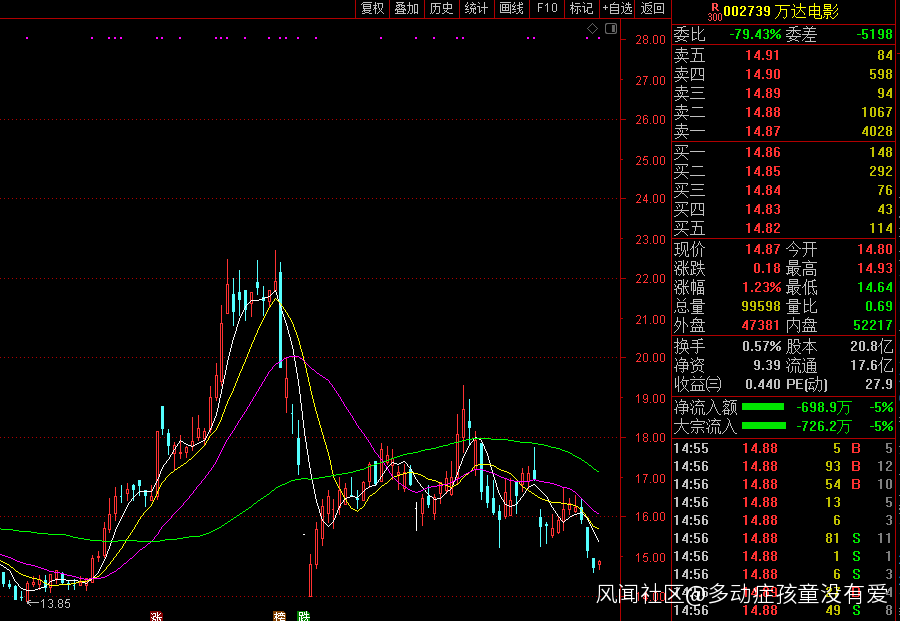Click the green 跌 marker below chart
Screen dimensions: 900x621
pyautogui.click(x=303, y=616)
